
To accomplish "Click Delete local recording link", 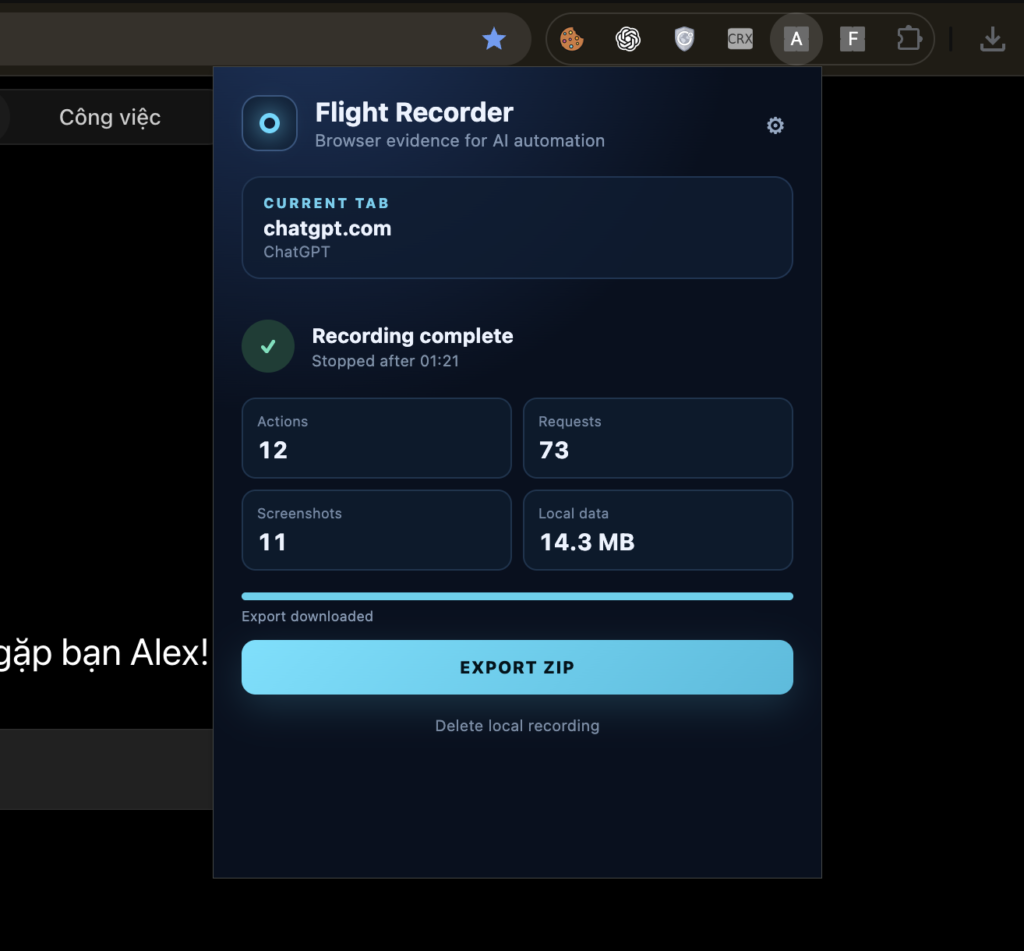I will pos(517,726).
